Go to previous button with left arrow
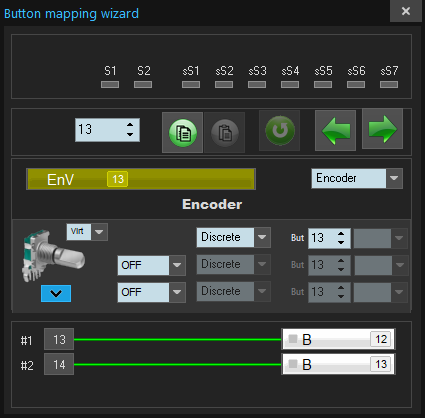The height and width of the screenshot is (418, 425). (x=336, y=130)
